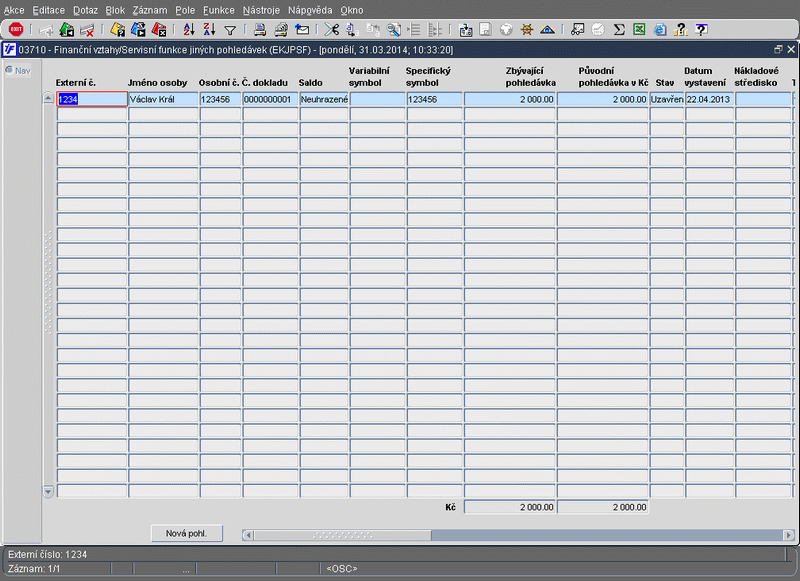800x581 pixels.
Task: Click the print-setup icon beside printer
Action: tap(281, 30)
